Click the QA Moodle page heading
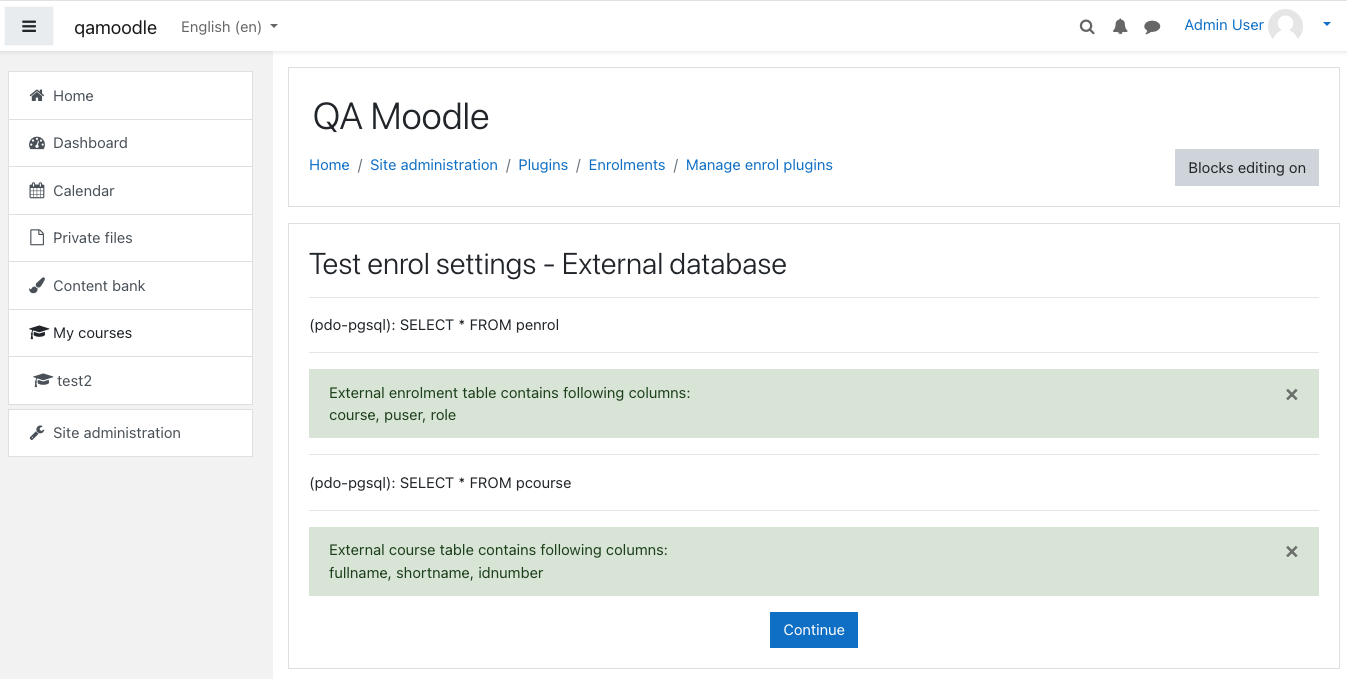 [401, 117]
